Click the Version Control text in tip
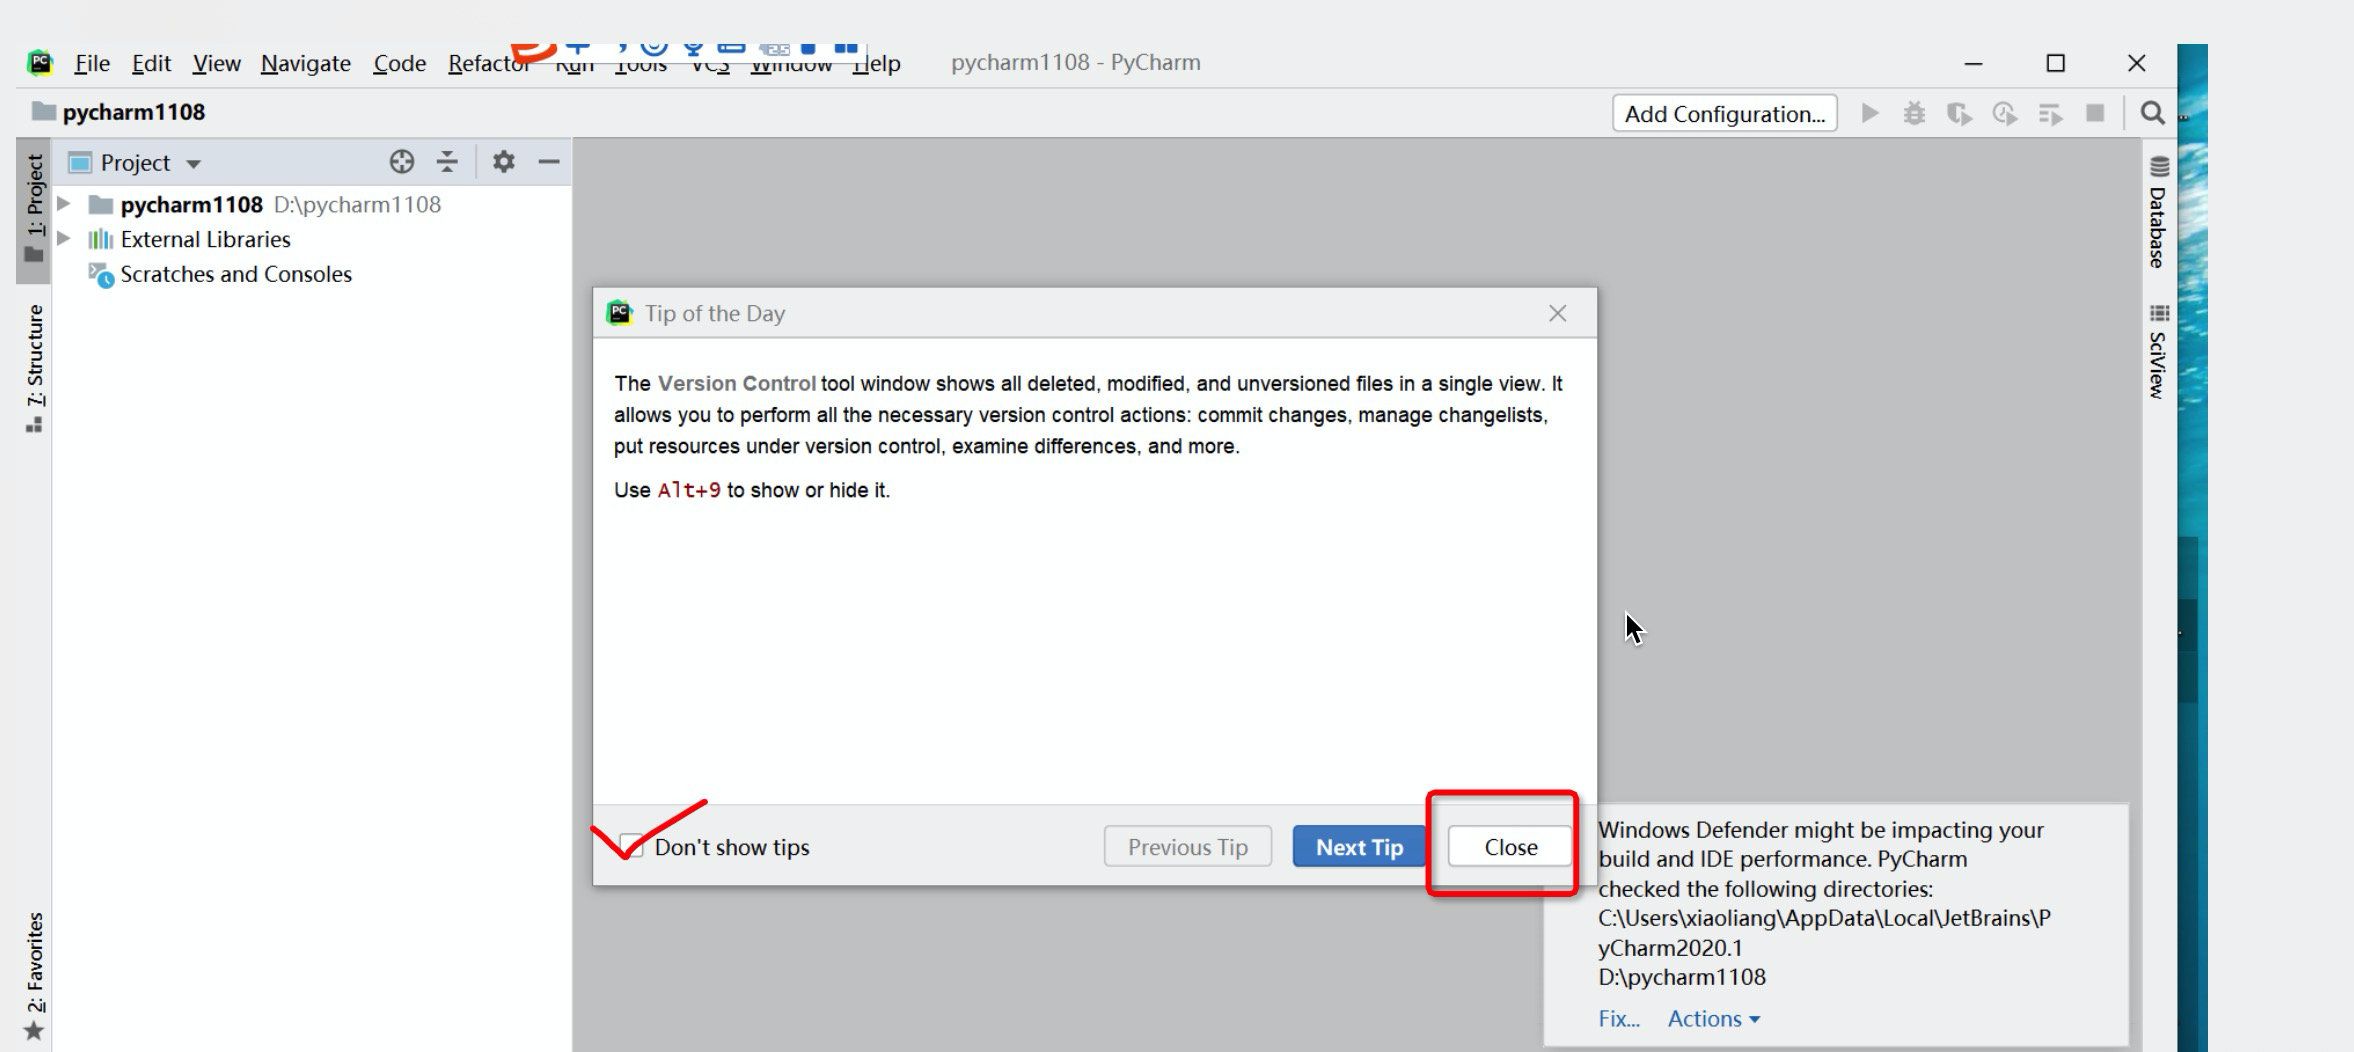Screen dimensions: 2354x1052 [x=737, y=384]
